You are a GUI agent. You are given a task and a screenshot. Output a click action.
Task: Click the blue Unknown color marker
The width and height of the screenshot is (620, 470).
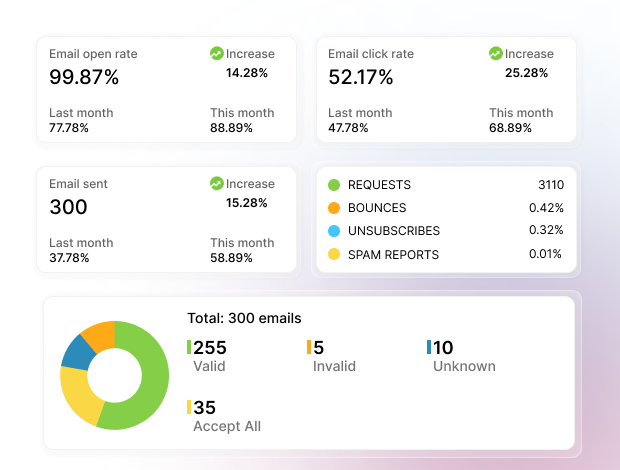[x=429, y=347]
